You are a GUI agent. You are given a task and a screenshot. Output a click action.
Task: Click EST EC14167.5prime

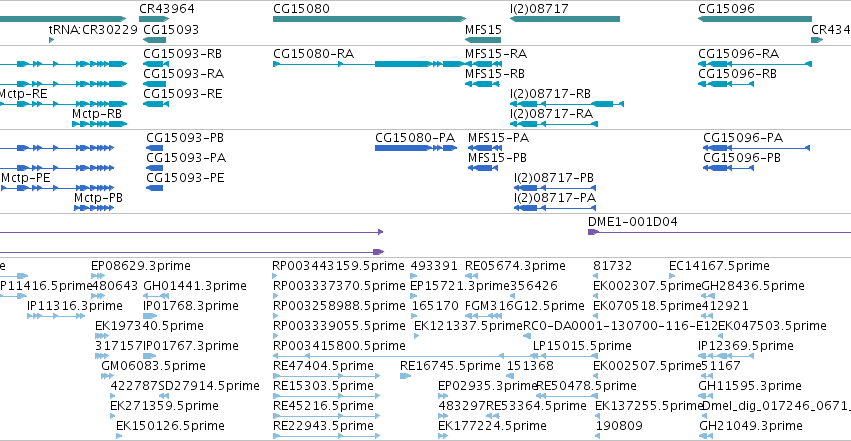[719, 266]
